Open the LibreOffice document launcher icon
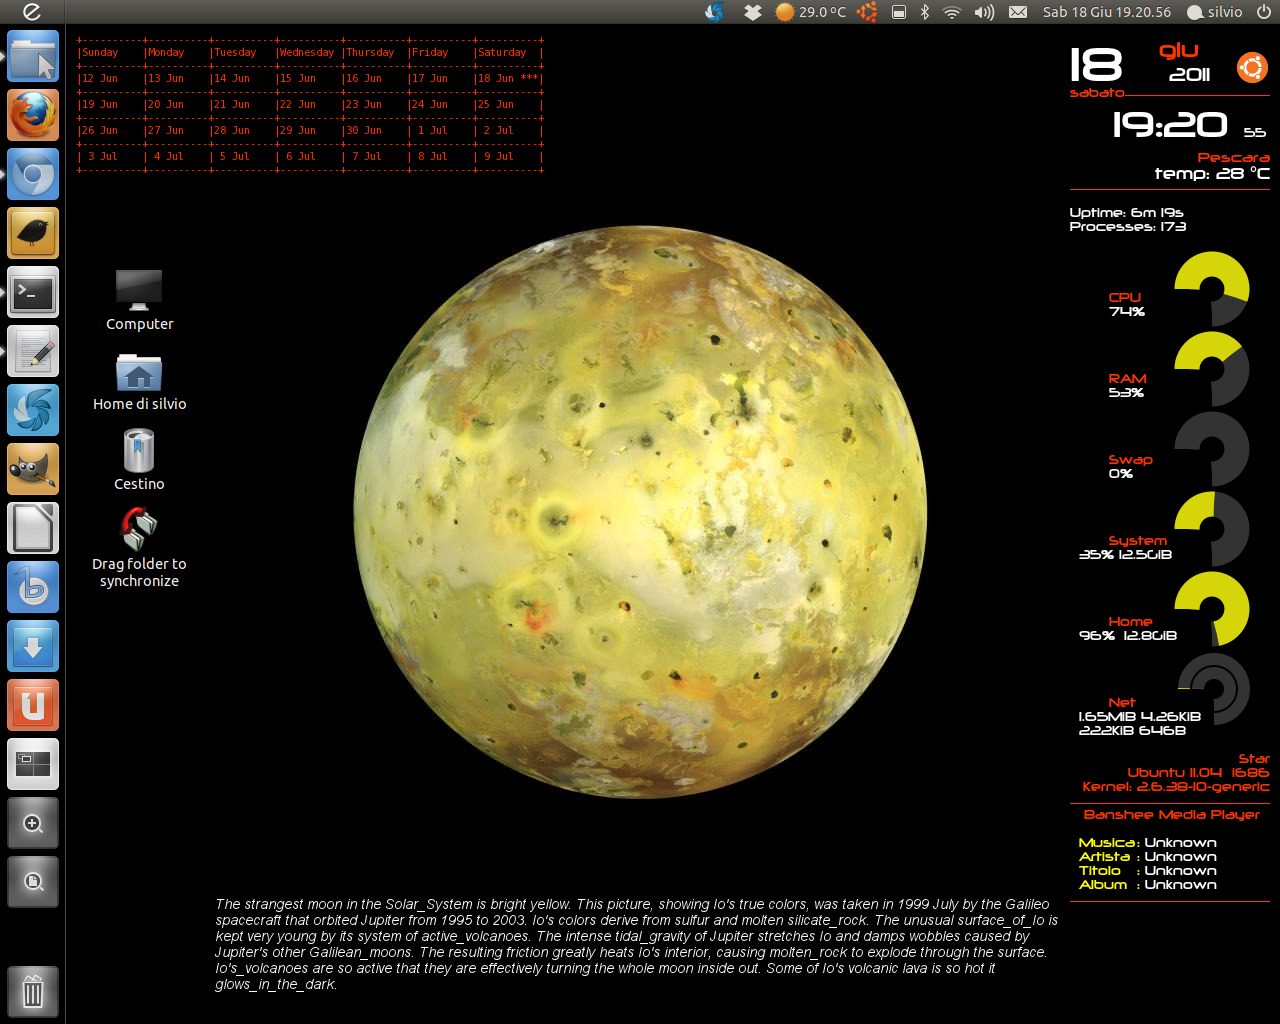The image size is (1280, 1024). 33,528
